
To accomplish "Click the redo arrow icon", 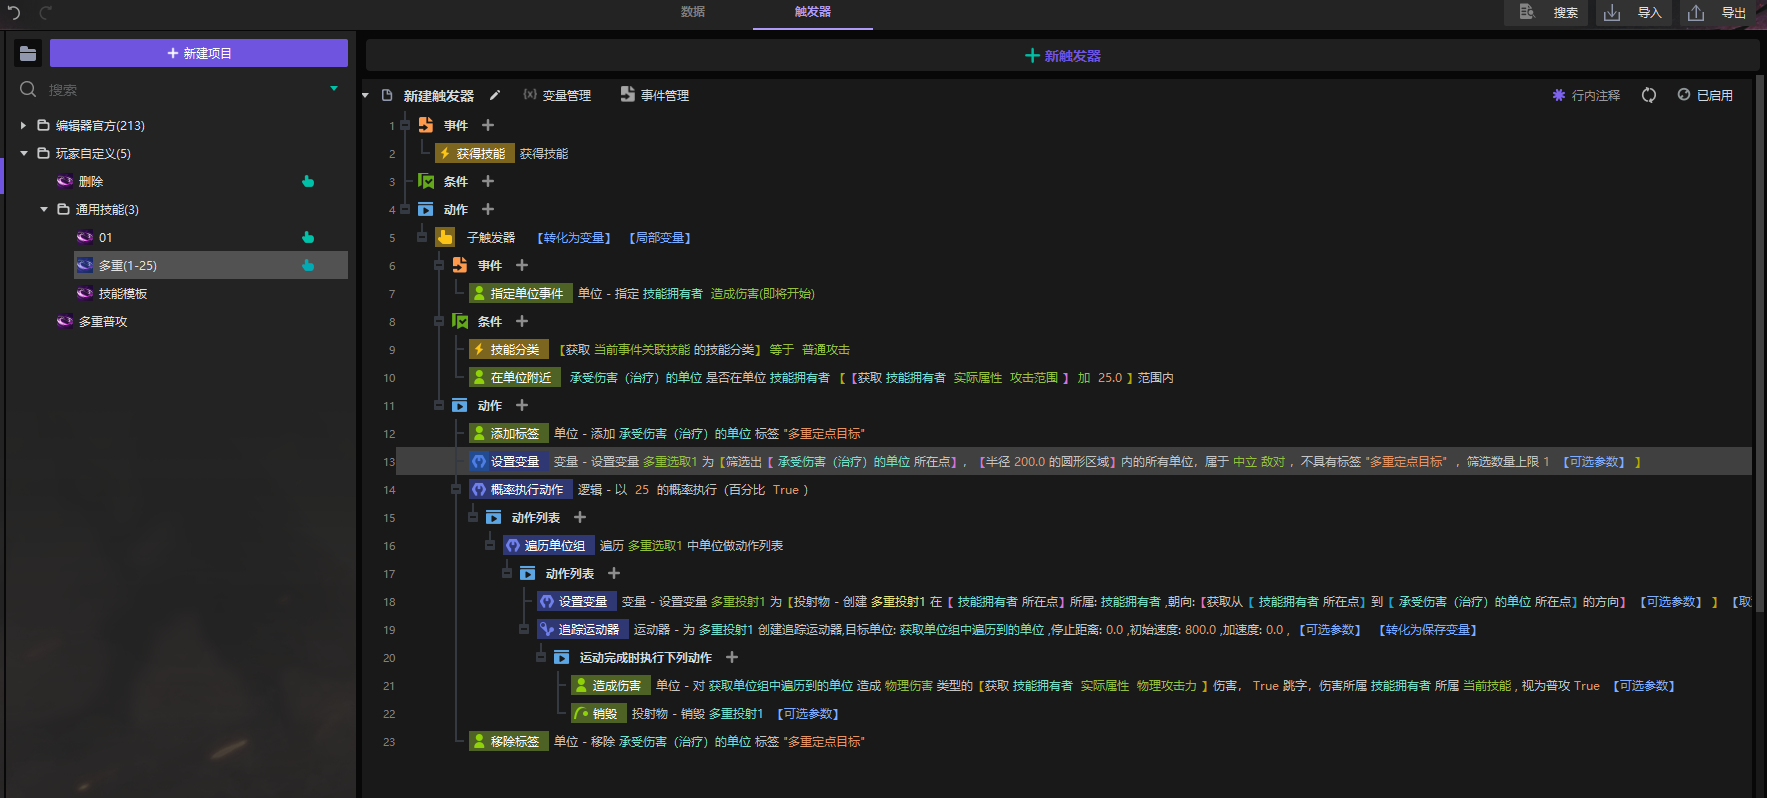I will pos(45,13).
